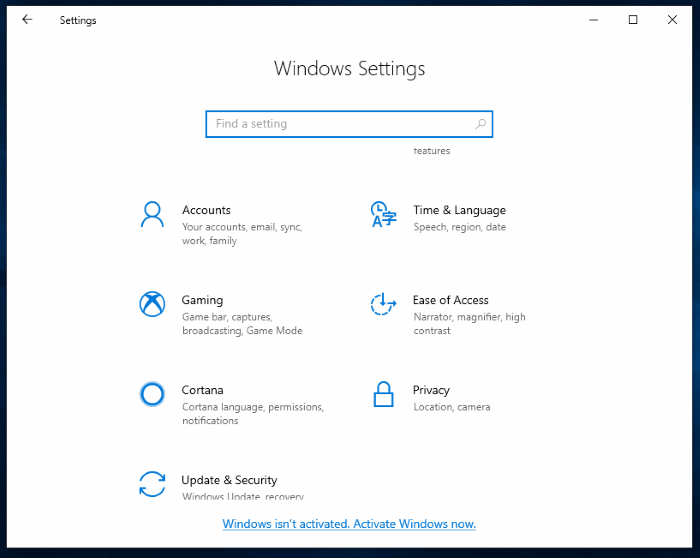700x558 pixels.
Task: Focus the Find a setting search box
Action: click(x=349, y=124)
